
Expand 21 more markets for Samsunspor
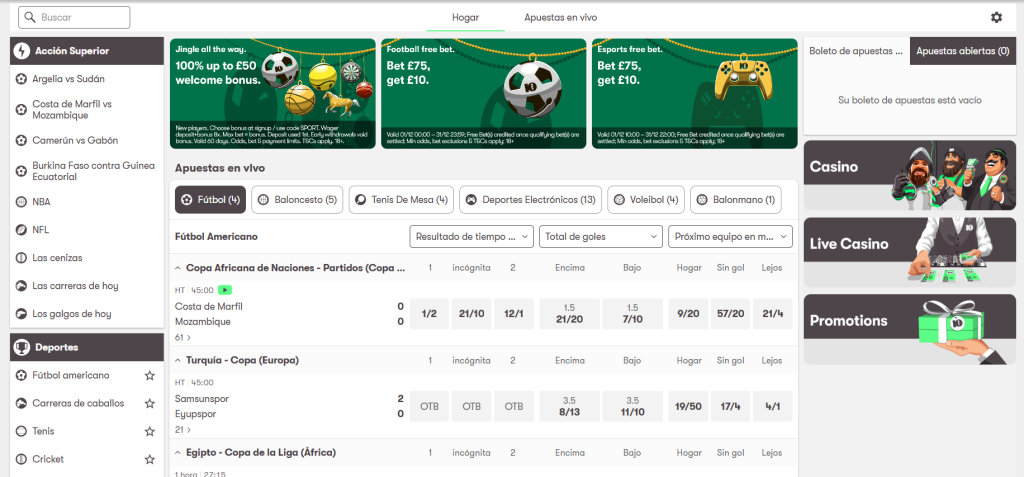[183, 430]
